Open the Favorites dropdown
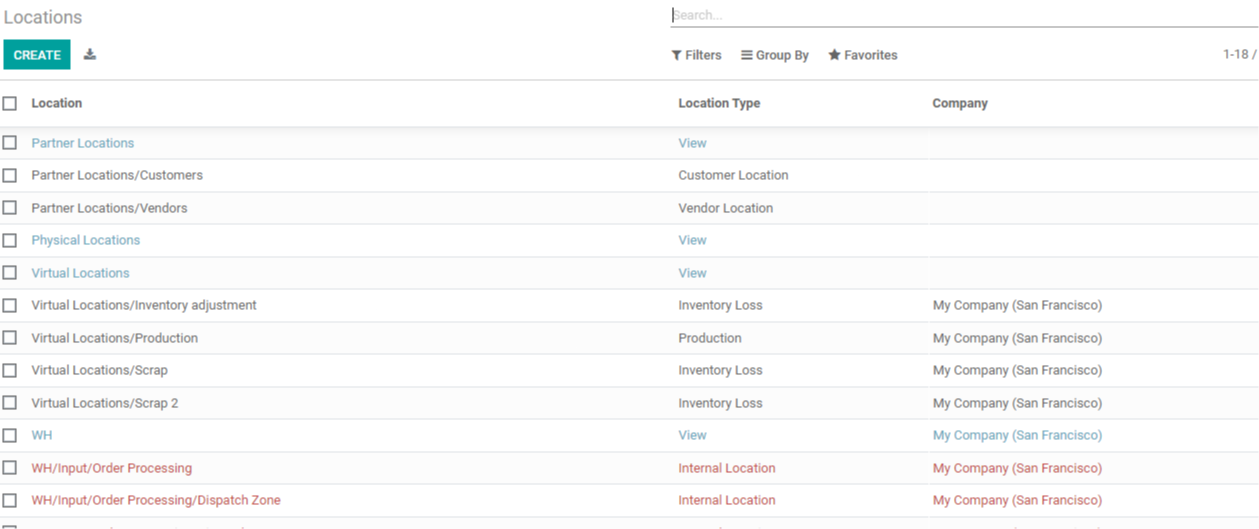 pyautogui.click(x=863, y=55)
